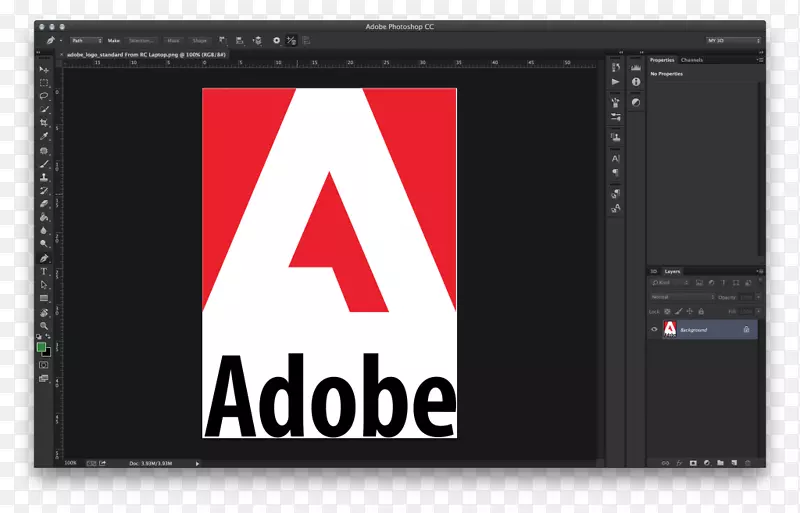Click the Make Mask button
The width and height of the screenshot is (800, 513).
pyautogui.click(x=173, y=40)
